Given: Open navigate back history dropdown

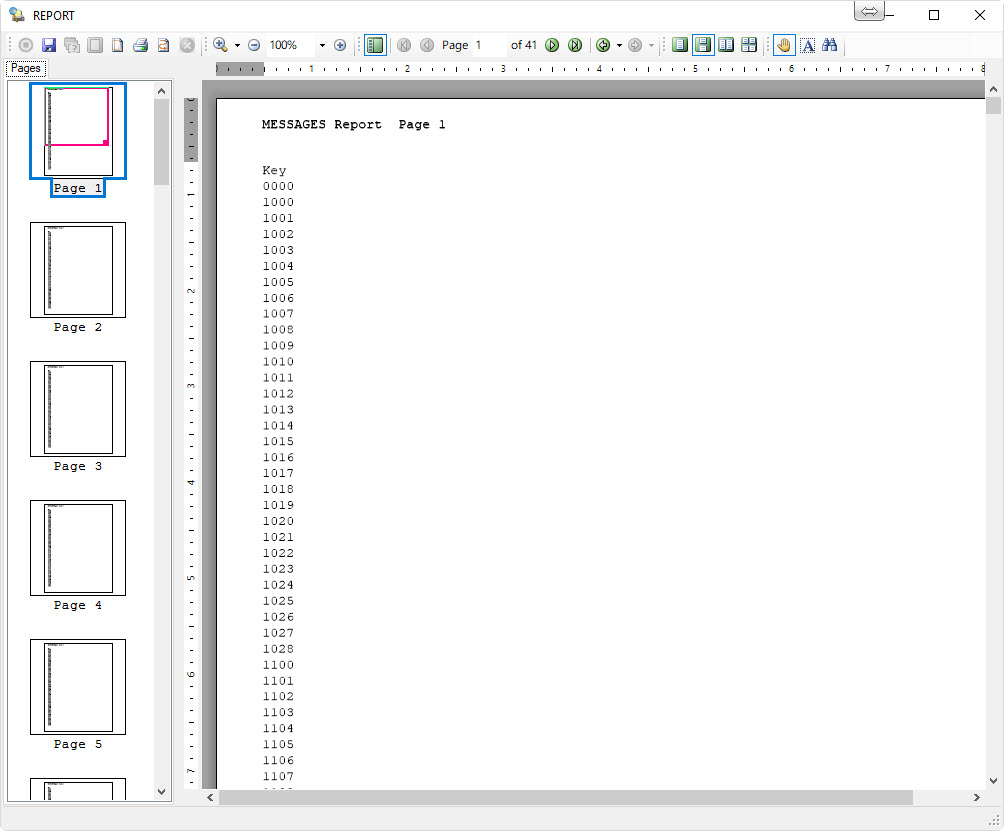Looking at the screenshot, I should coord(619,45).
